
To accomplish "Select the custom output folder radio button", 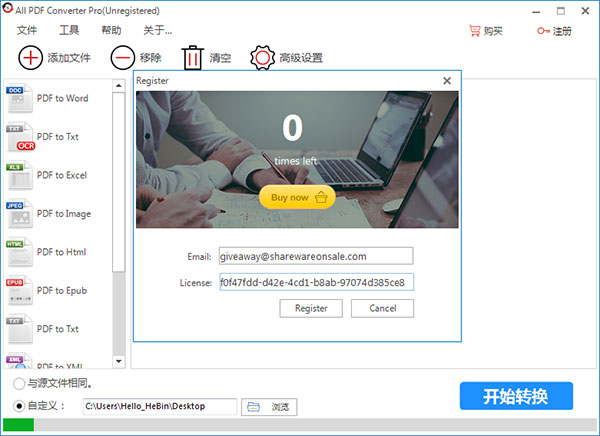I will [x=19, y=406].
